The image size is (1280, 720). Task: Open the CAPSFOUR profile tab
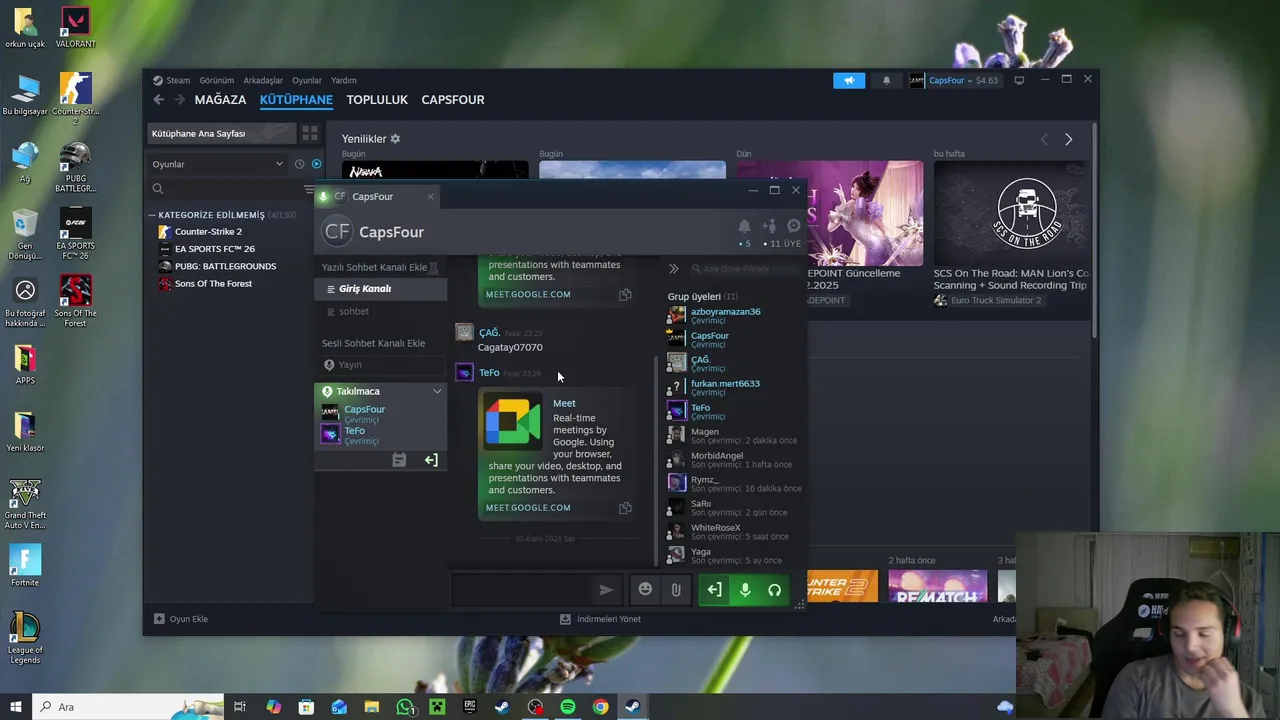[453, 100]
